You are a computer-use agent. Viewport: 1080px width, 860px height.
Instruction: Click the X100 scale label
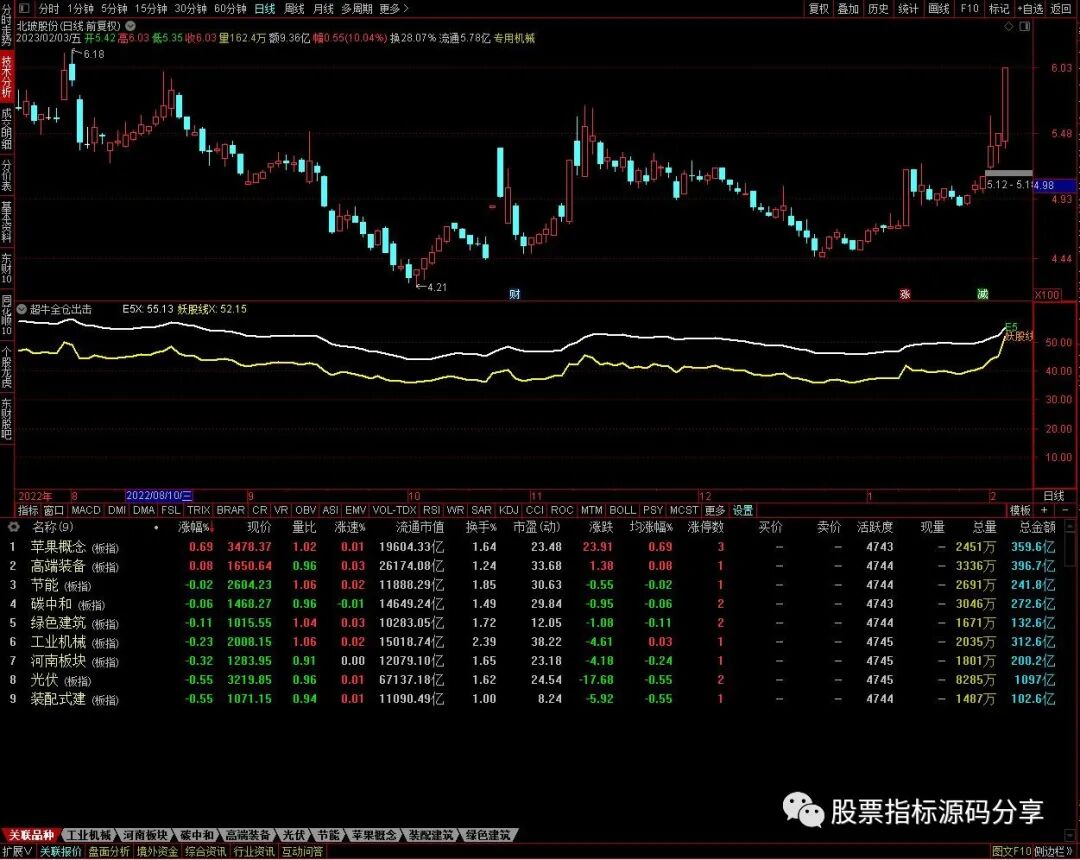click(1047, 295)
